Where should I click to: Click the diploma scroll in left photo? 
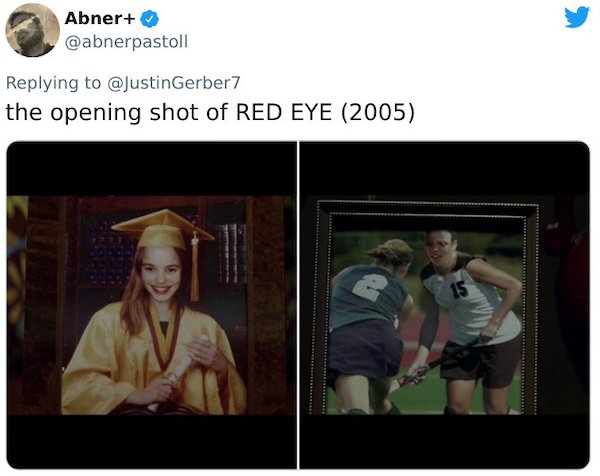click(179, 370)
